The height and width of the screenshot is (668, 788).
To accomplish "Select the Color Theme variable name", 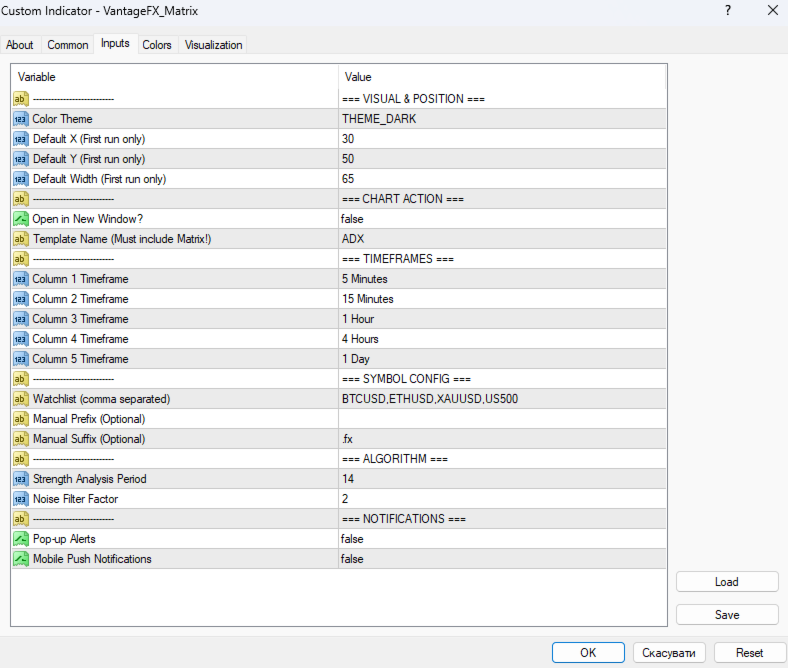I will pos(62,119).
